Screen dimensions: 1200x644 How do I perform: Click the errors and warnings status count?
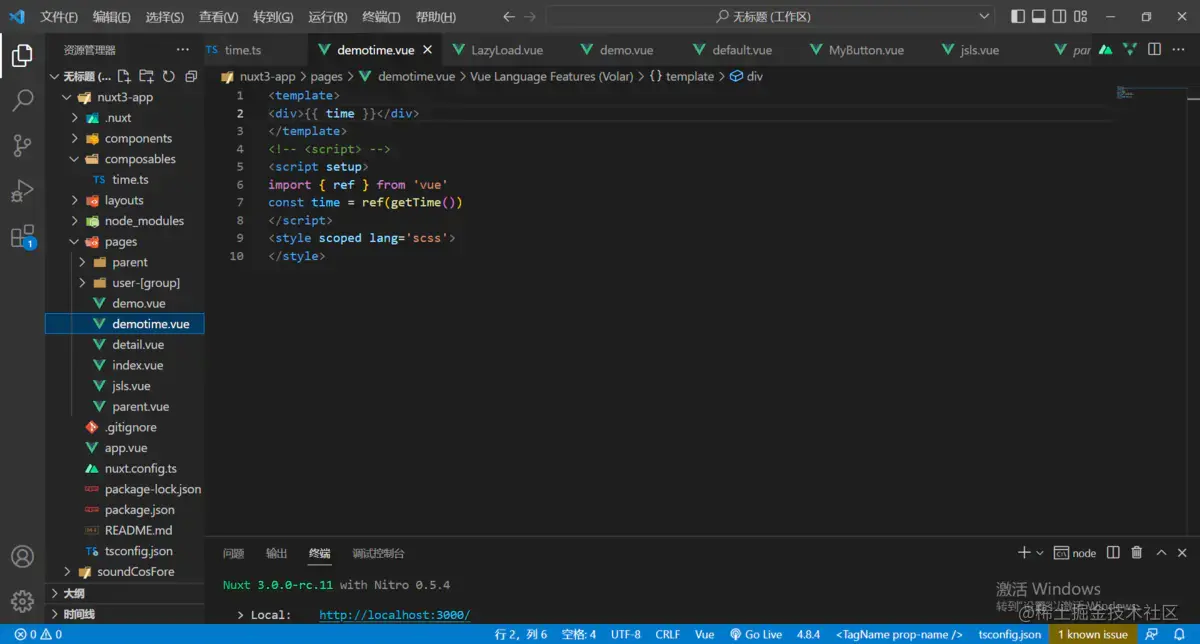(38, 635)
